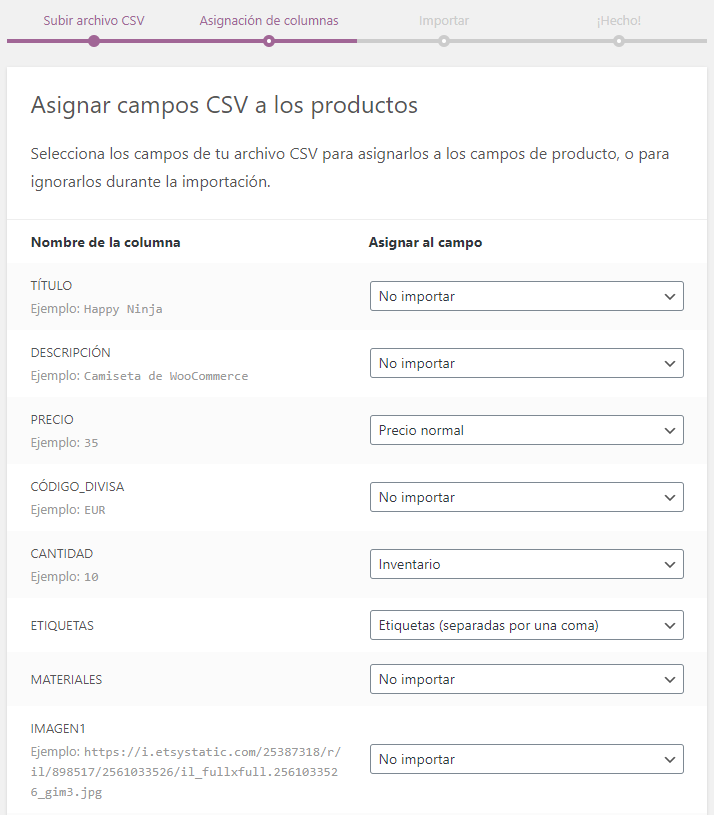This screenshot has height=815, width=714.
Task: Open the CÓDIGO_DIVISA assignment dropdown
Action: click(526, 497)
